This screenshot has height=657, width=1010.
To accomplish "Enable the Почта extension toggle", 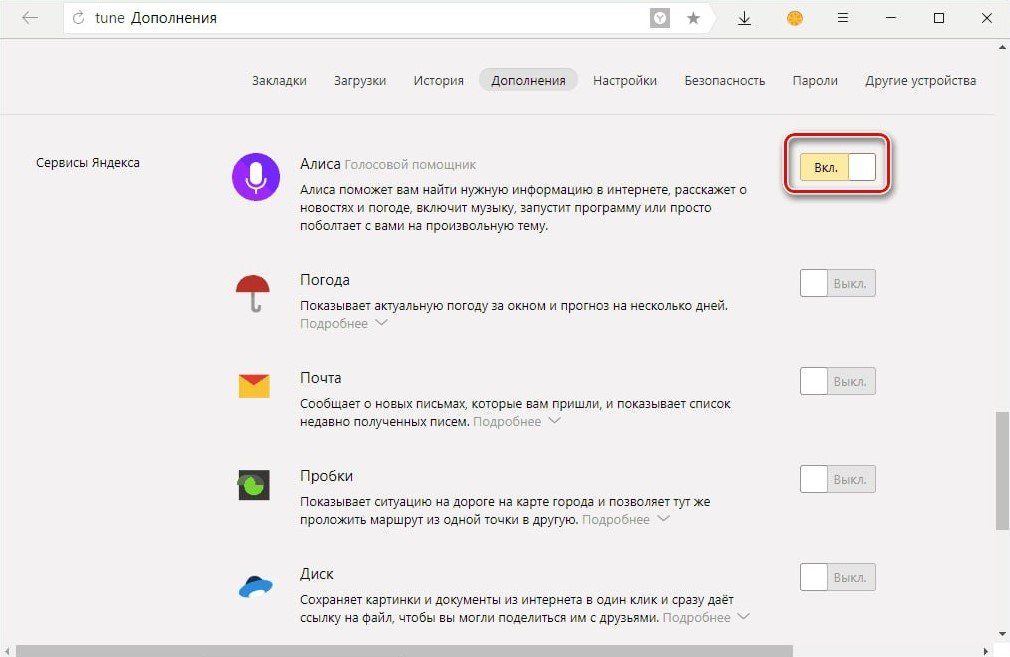I will (837, 381).
